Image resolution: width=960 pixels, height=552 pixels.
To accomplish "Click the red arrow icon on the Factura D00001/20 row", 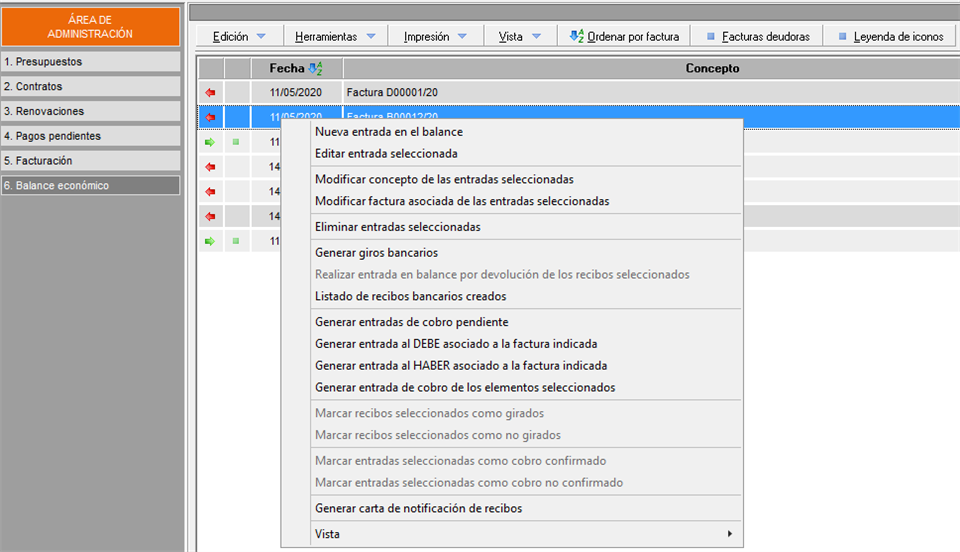I will click(x=210, y=92).
